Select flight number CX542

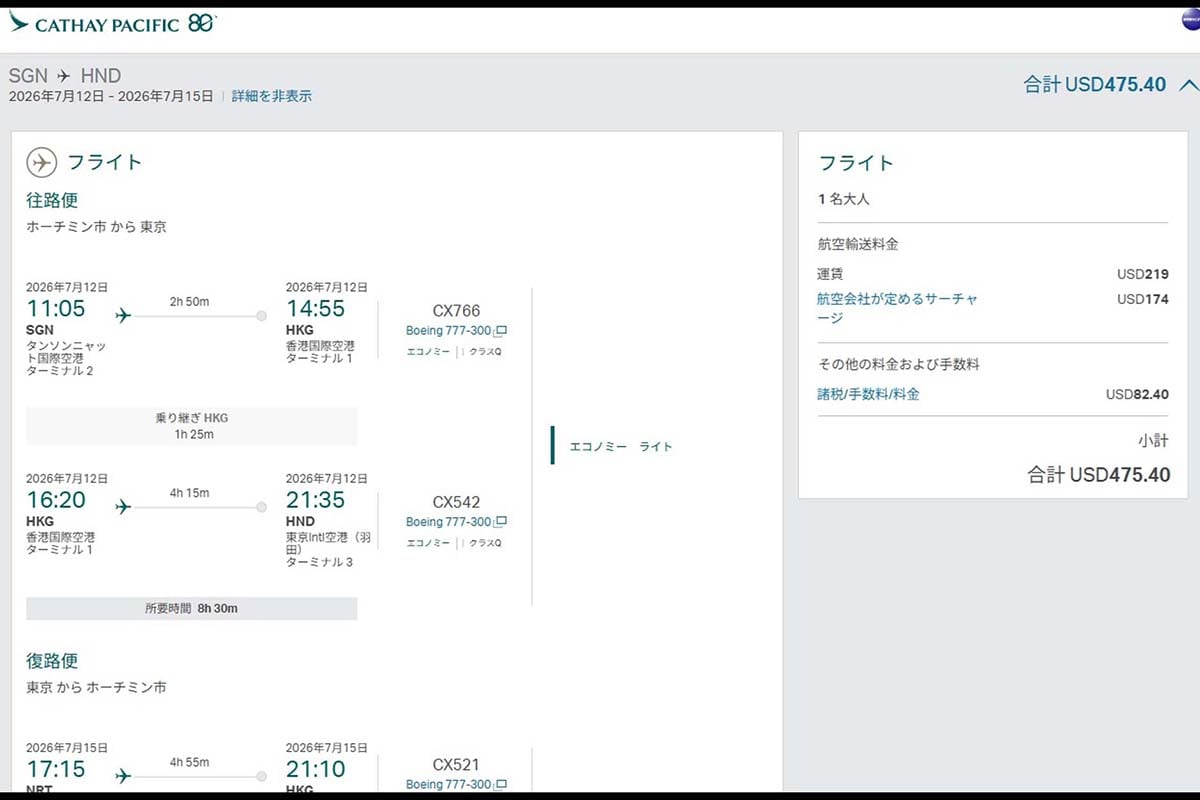coord(456,502)
